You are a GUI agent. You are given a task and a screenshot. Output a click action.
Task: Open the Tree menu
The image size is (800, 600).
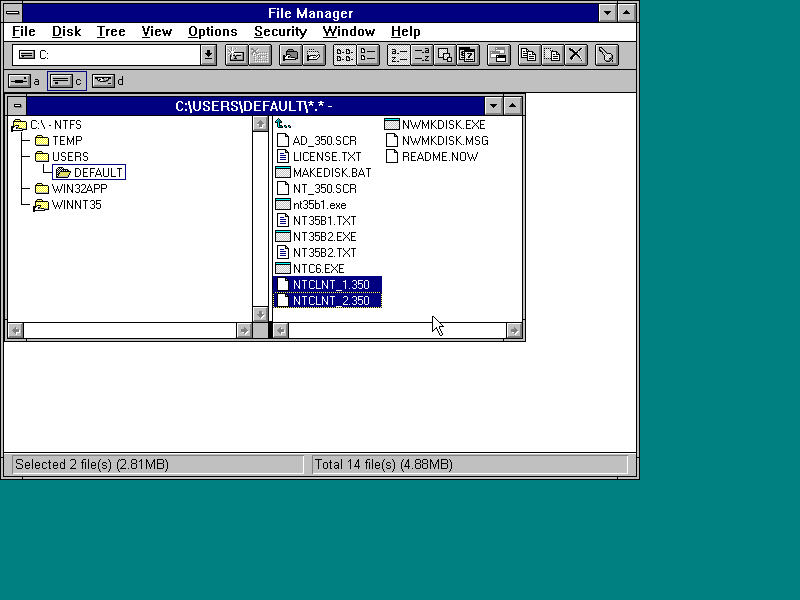point(111,32)
